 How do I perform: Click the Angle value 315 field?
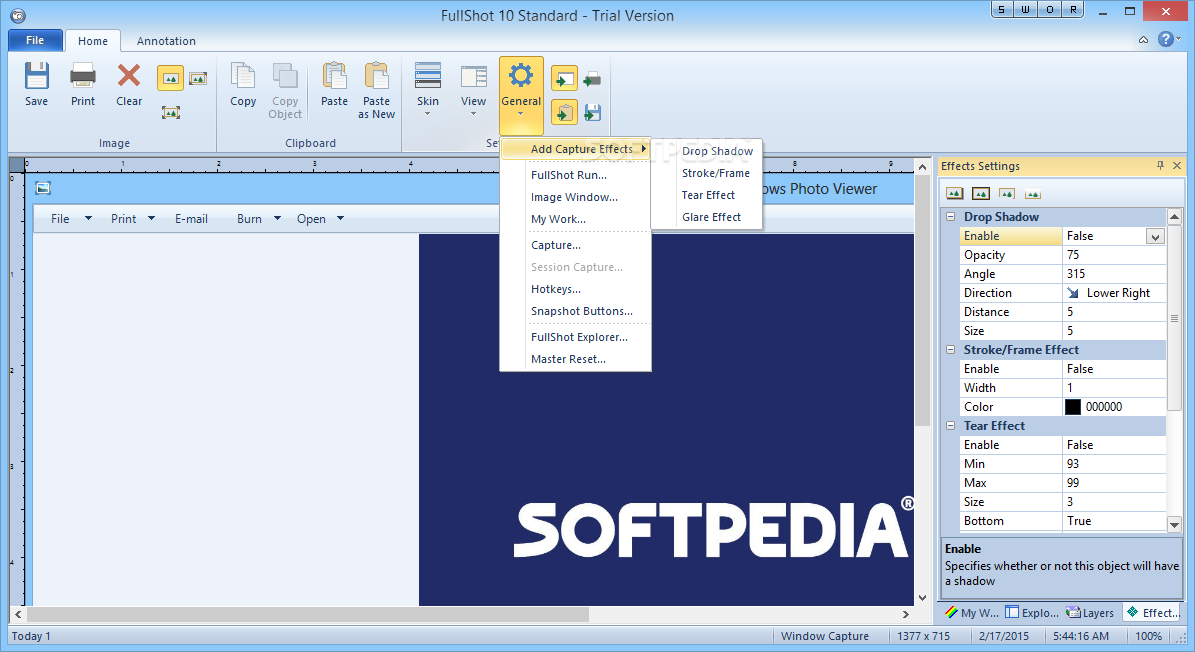click(x=1114, y=274)
